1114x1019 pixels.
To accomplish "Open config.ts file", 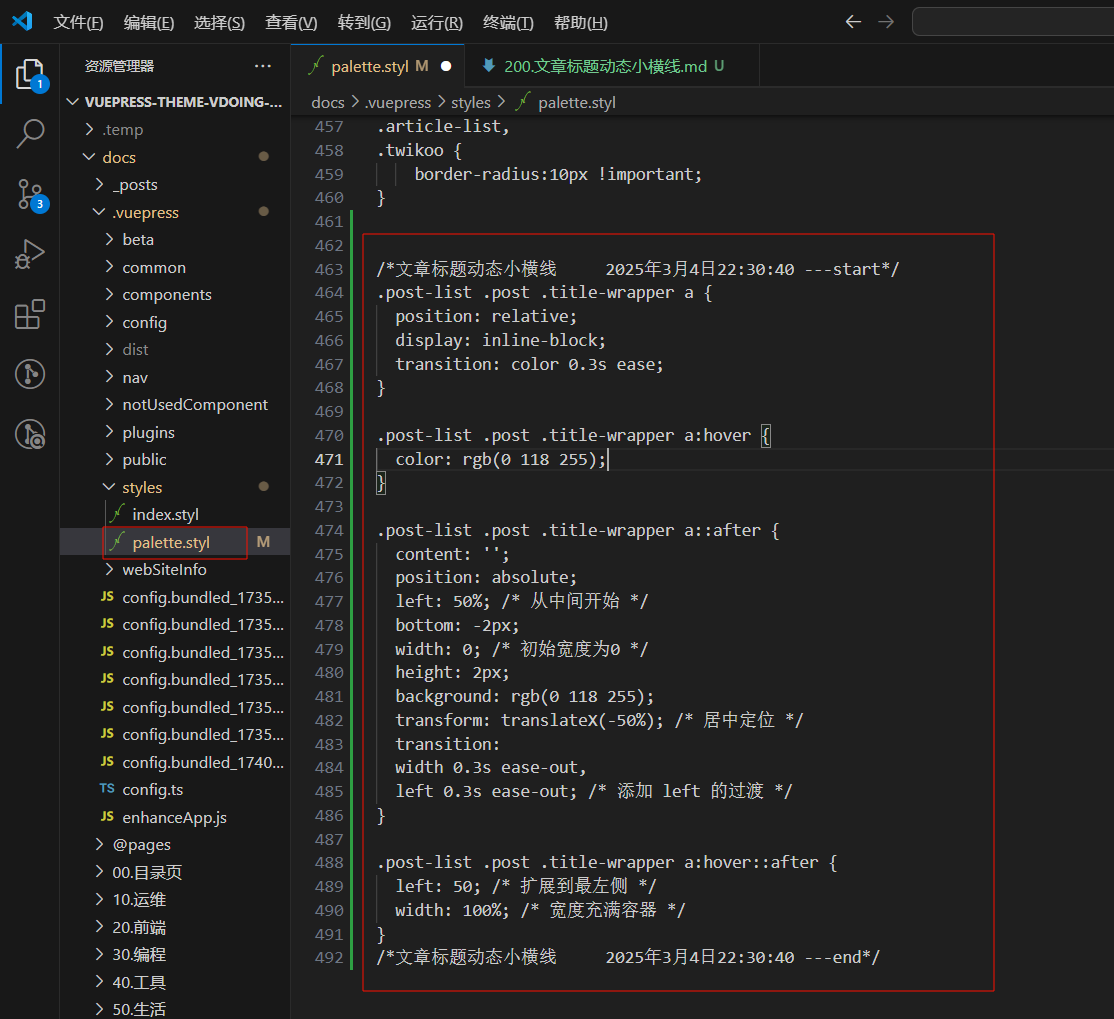I will coord(175,789).
